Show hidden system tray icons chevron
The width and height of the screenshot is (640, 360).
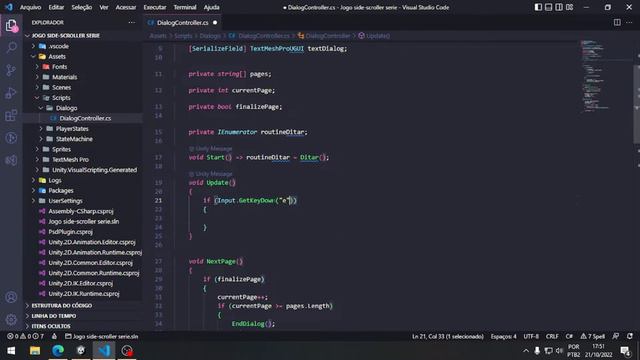click(x=526, y=351)
